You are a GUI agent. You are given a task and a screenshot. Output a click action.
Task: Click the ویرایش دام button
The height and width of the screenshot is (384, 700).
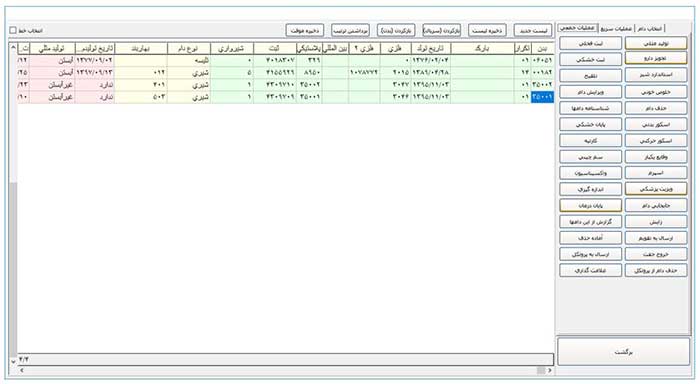coord(591,92)
